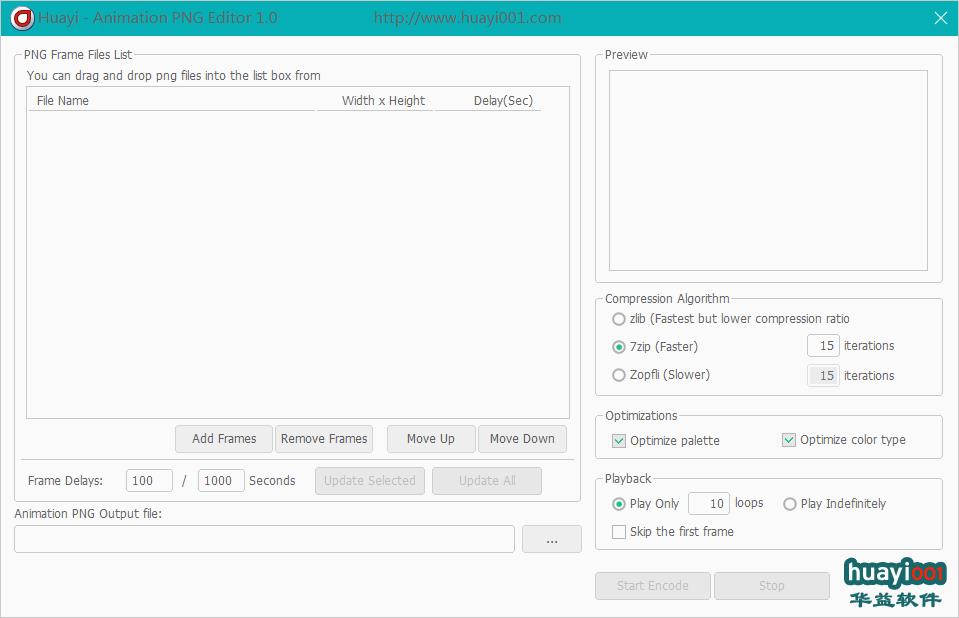Click the Update Selected button
Screen dimensions: 959x618
[x=370, y=481]
